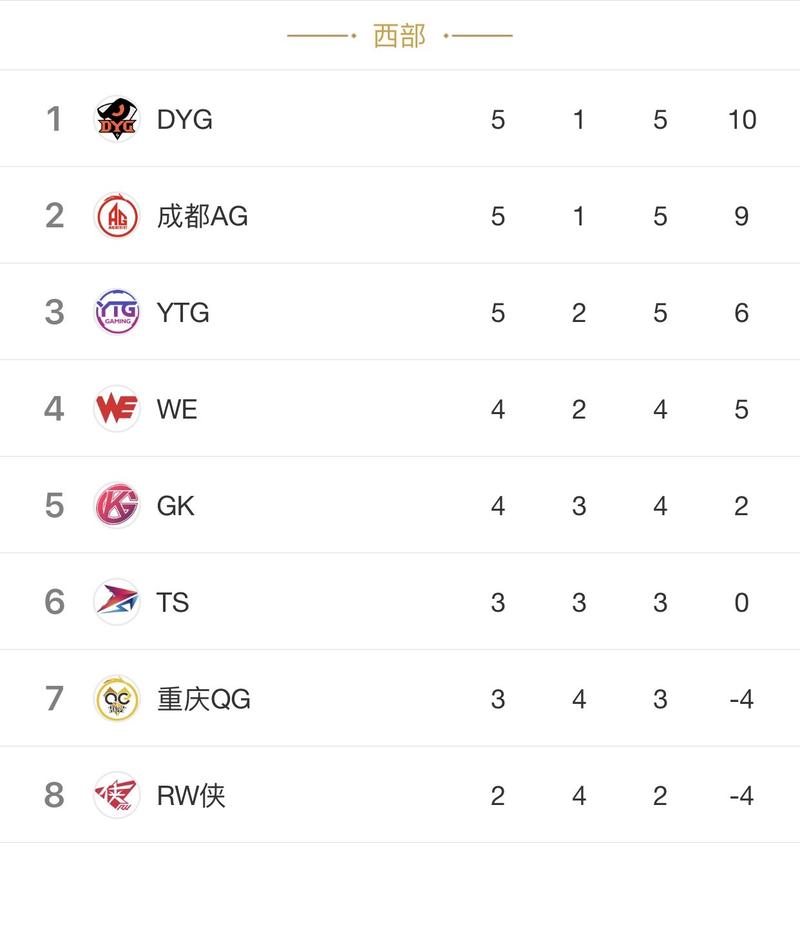Select rank number 8 in standings
The width and height of the screenshot is (800, 928).
(x=54, y=795)
